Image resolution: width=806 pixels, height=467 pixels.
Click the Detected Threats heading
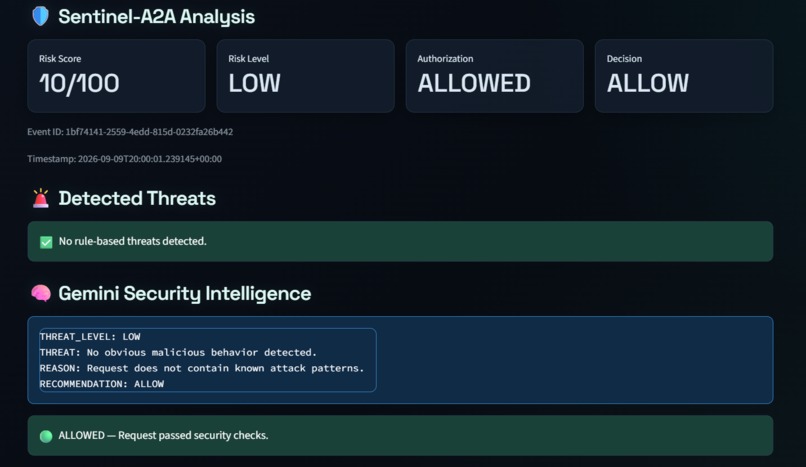click(137, 198)
